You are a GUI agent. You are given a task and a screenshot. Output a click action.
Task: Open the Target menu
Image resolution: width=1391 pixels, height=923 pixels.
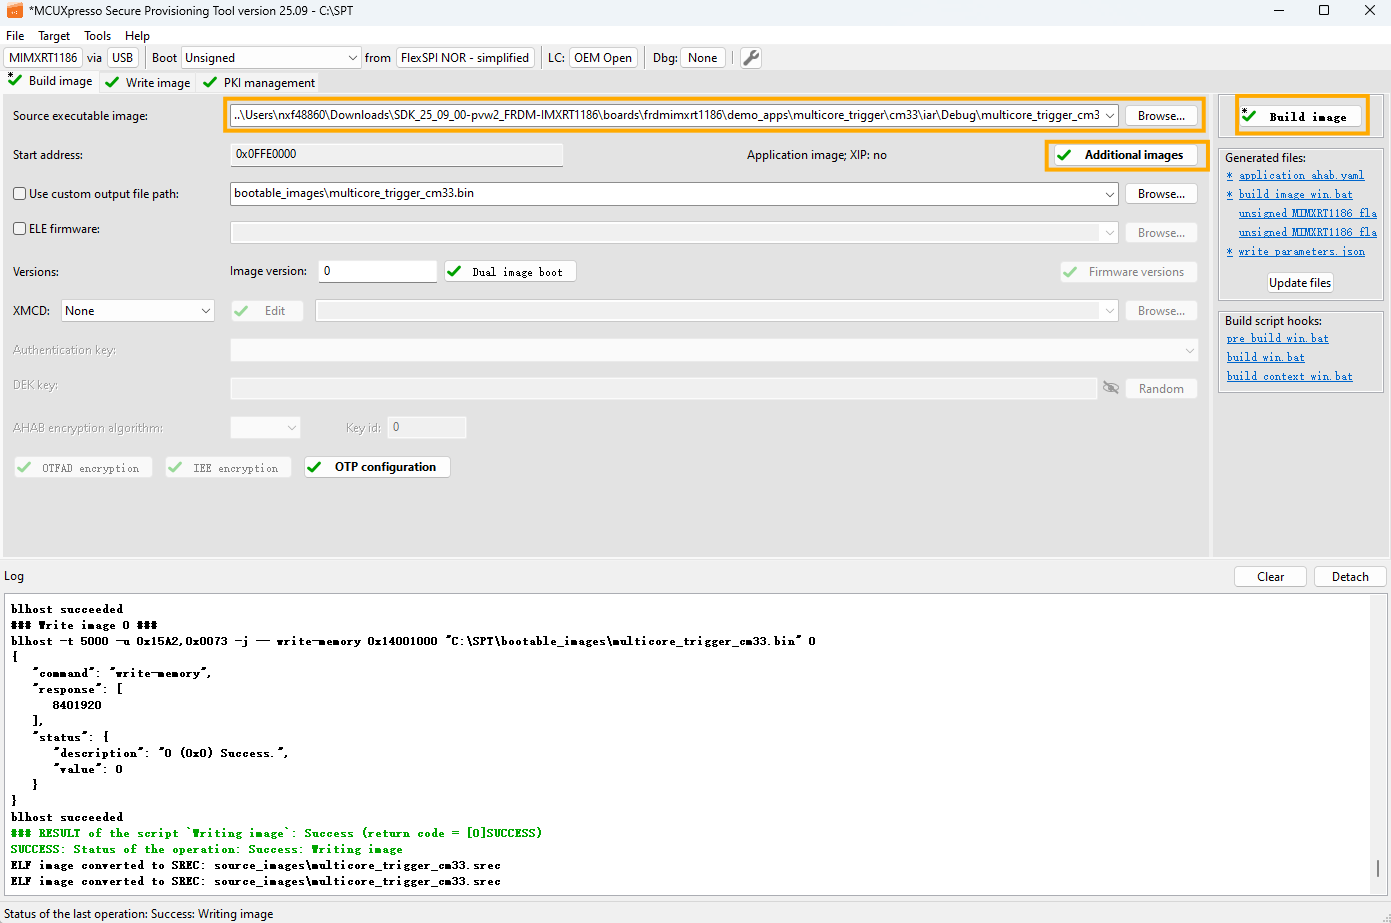tap(54, 35)
